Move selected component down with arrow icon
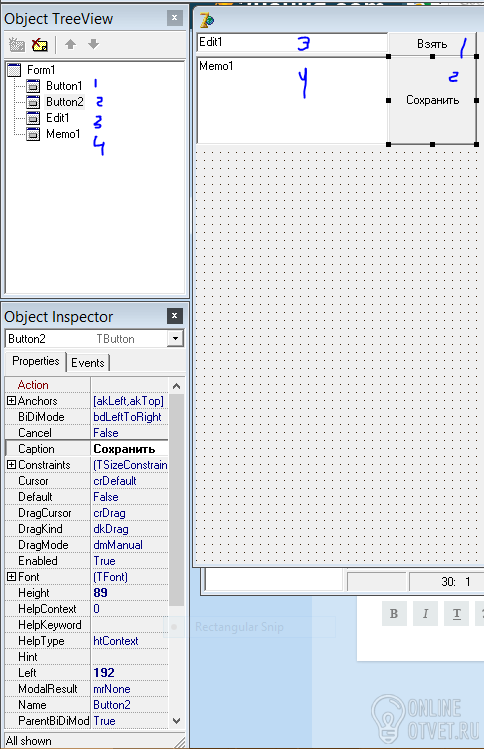Screen dimensions: 484x749 pyautogui.click(x=93, y=44)
